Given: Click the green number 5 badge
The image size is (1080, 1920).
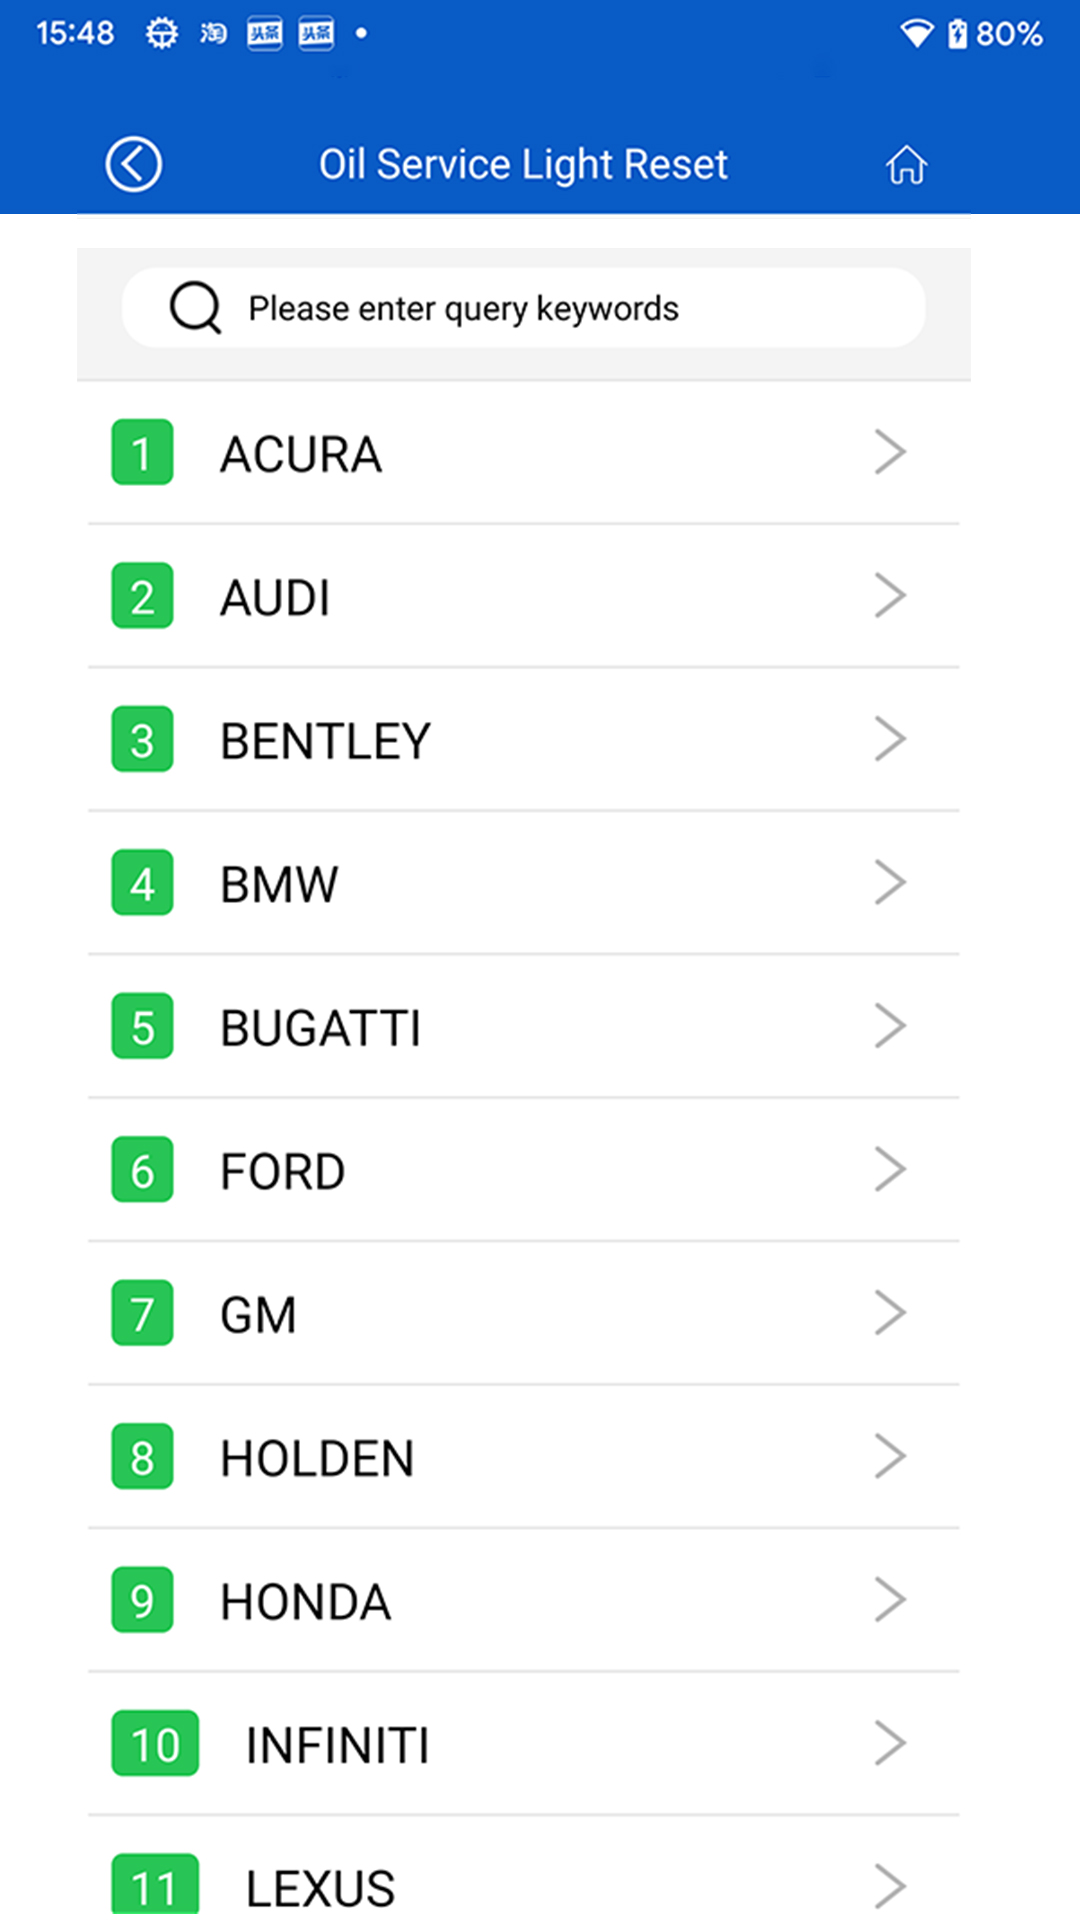Looking at the screenshot, I should [142, 1027].
